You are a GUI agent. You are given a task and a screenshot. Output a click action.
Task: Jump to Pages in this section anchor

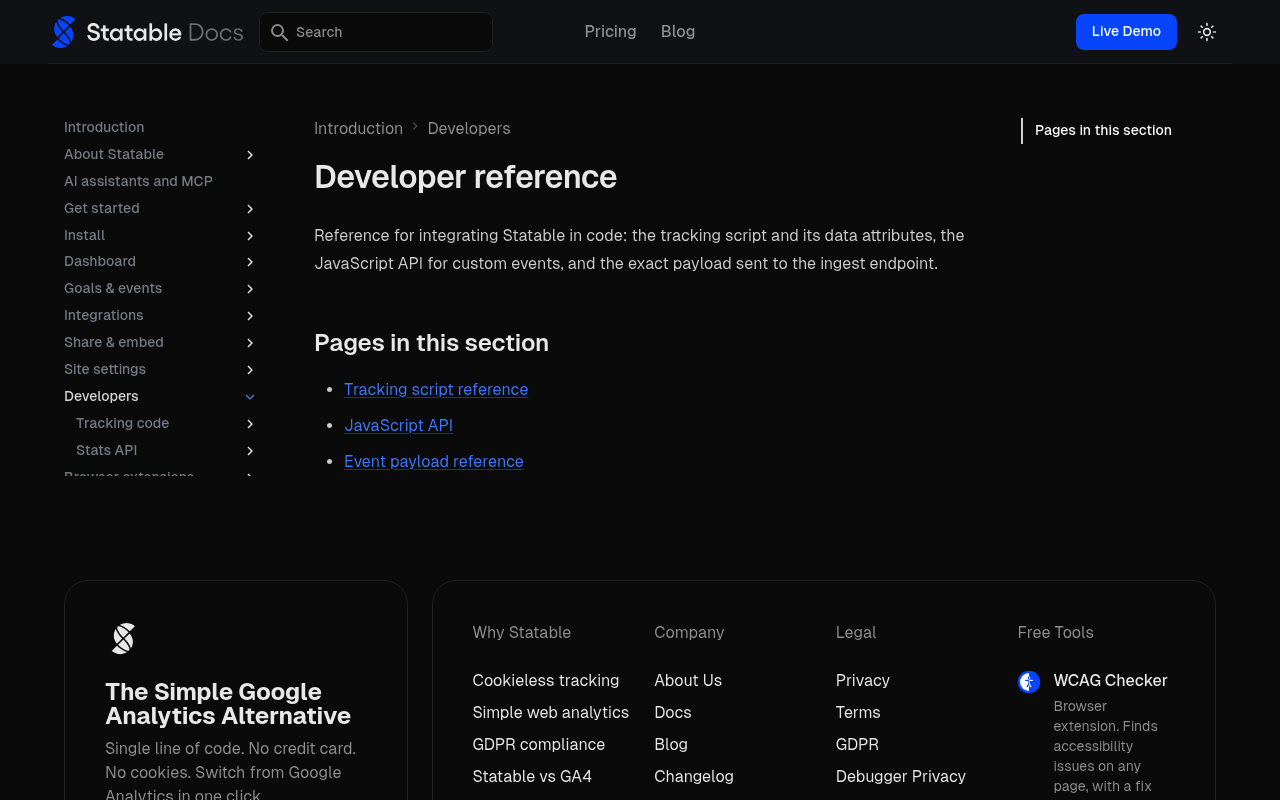(x=1103, y=130)
